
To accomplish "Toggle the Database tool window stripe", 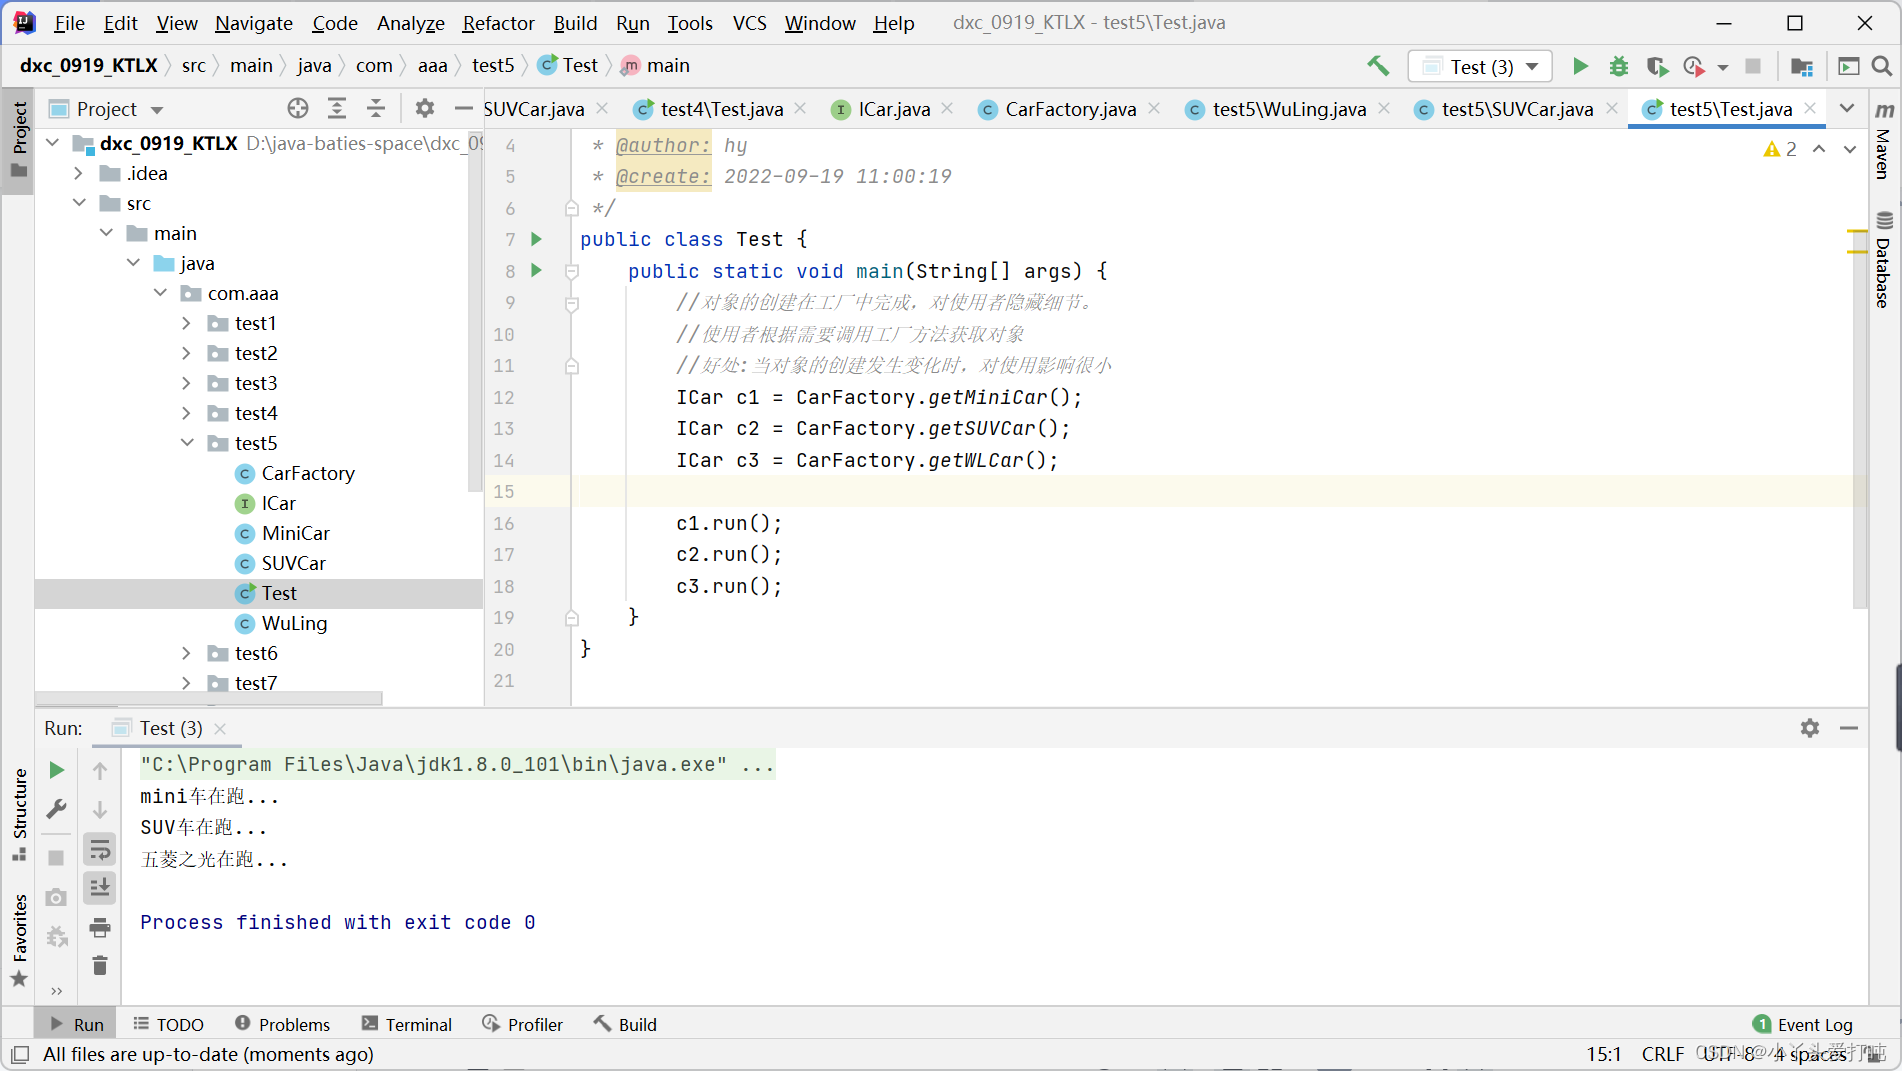I will coord(1884,260).
